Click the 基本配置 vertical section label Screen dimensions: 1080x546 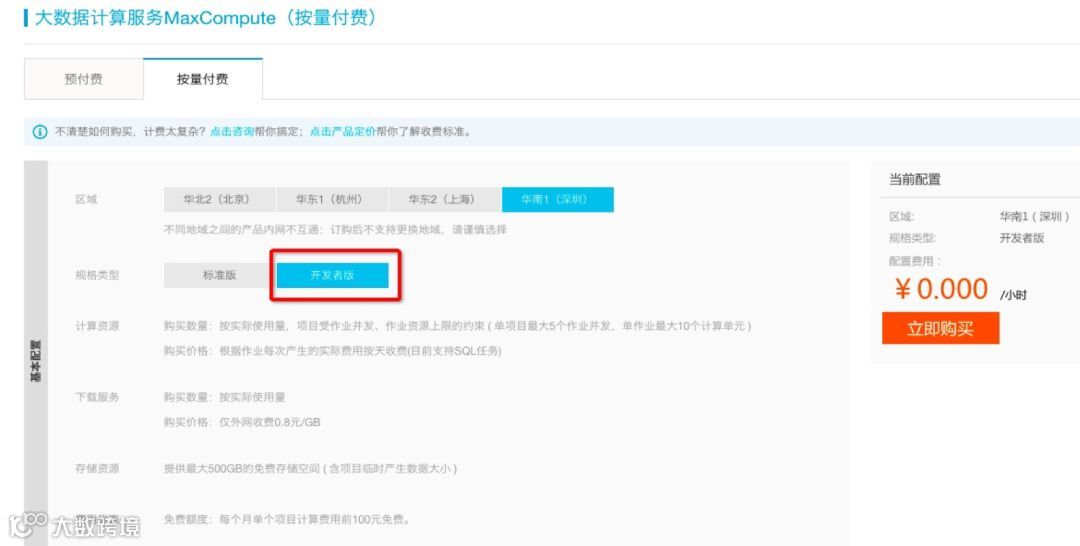tap(36, 361)
